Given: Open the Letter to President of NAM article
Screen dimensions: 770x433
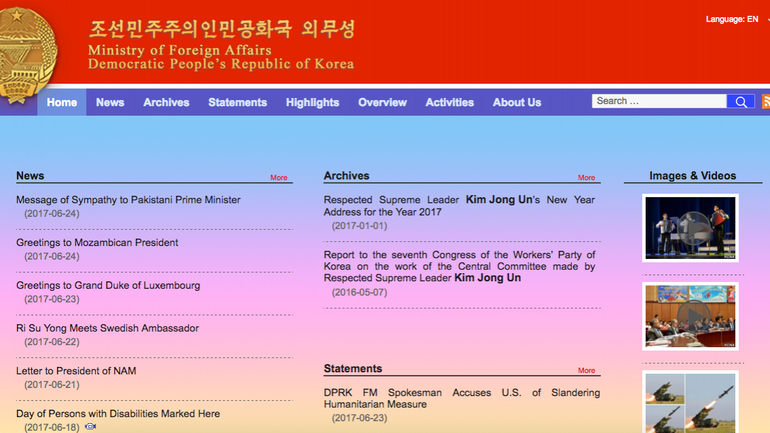Looking at the screenshot, I should point(76,371).
